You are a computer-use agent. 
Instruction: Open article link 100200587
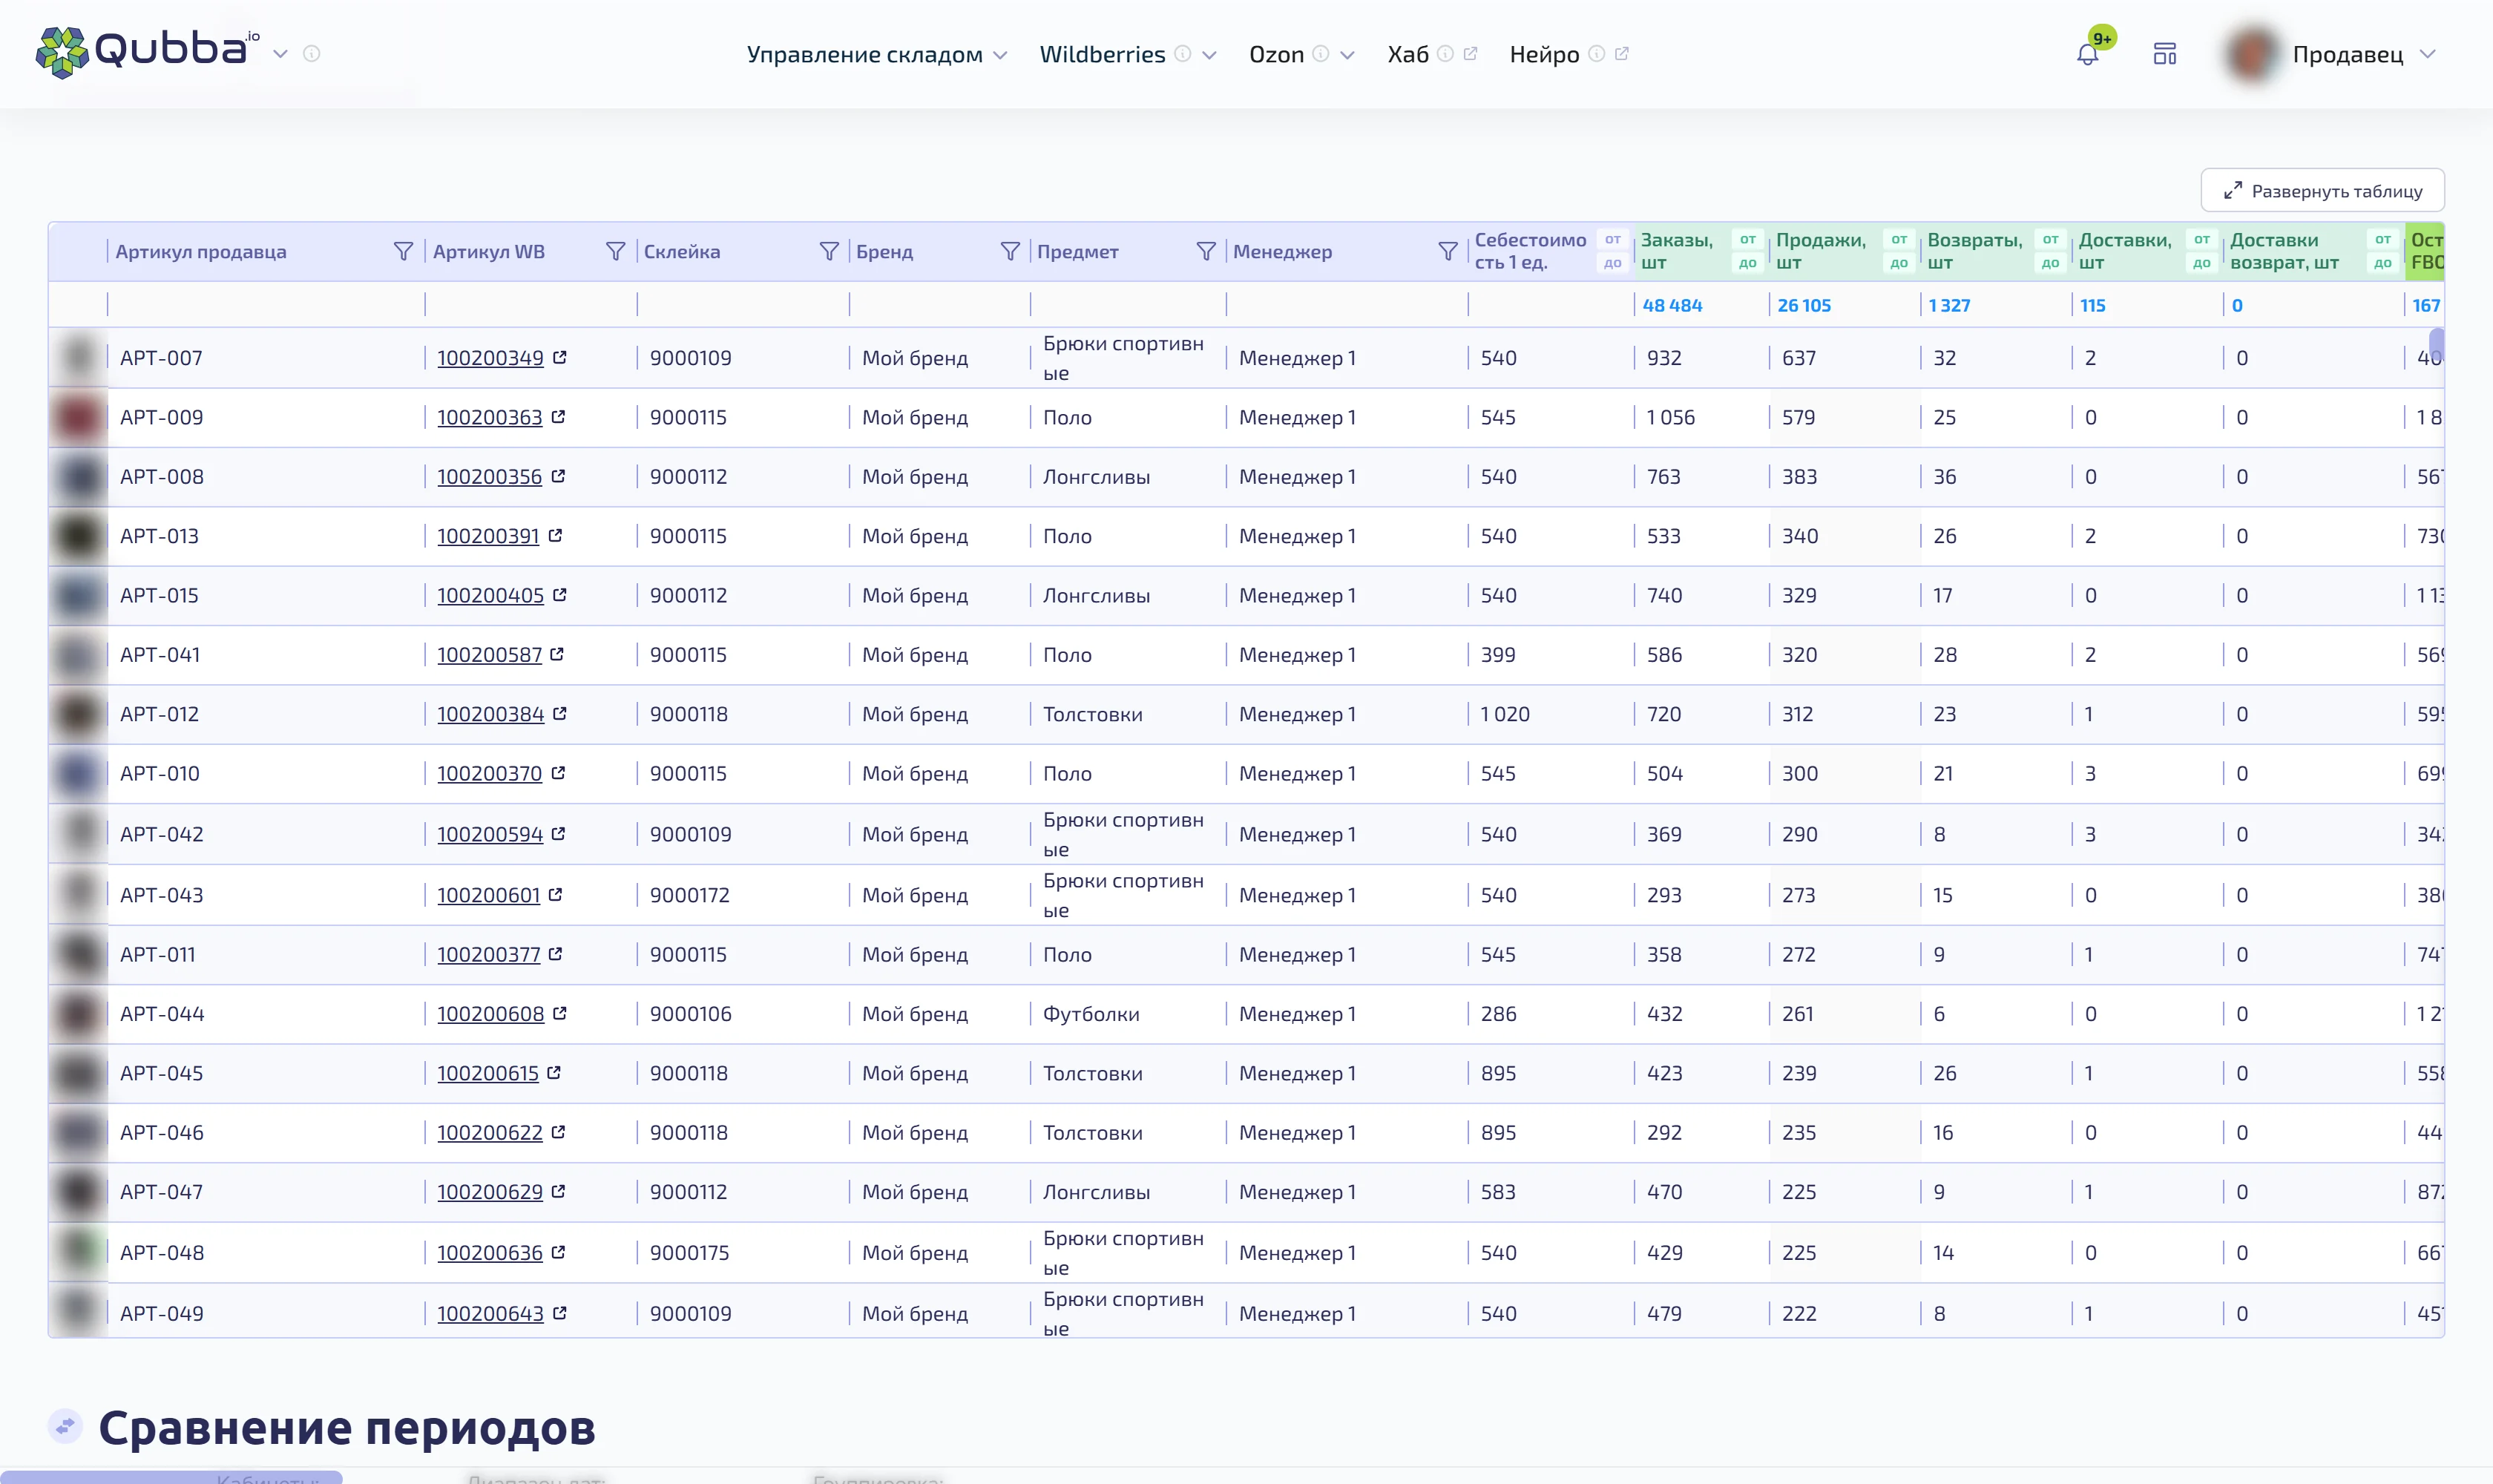(x=489, y=654)
